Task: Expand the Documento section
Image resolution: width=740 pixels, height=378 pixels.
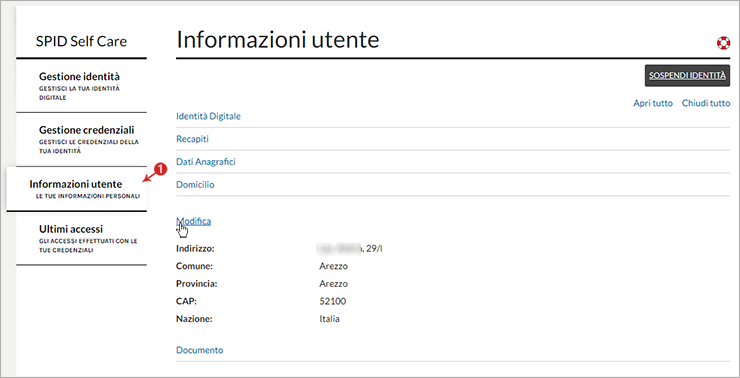Action: point(200,350)
